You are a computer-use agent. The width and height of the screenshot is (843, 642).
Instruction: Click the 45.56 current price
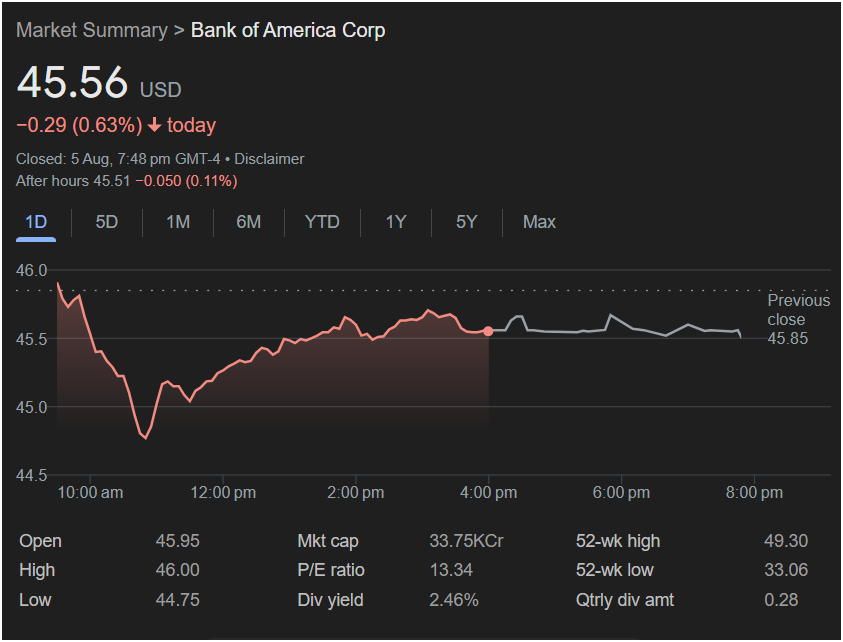(x=72, y=82)
